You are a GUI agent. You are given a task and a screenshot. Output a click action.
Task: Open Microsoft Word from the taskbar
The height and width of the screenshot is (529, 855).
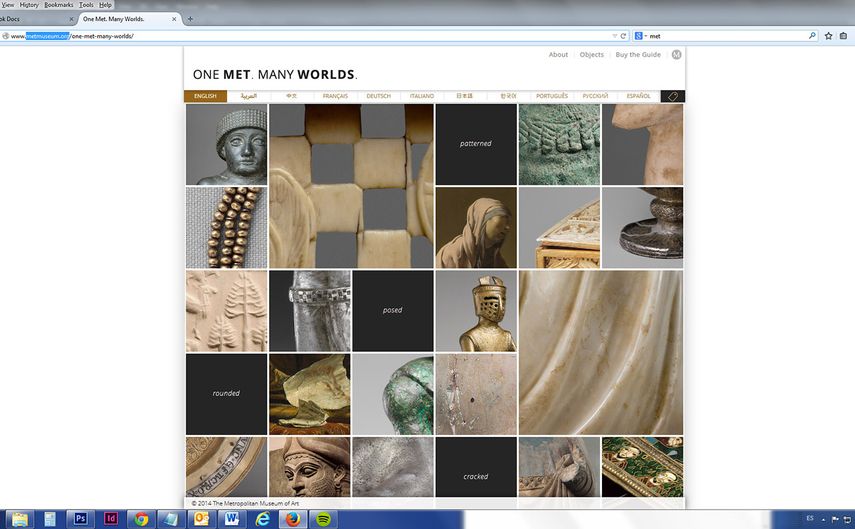(232, 519)
